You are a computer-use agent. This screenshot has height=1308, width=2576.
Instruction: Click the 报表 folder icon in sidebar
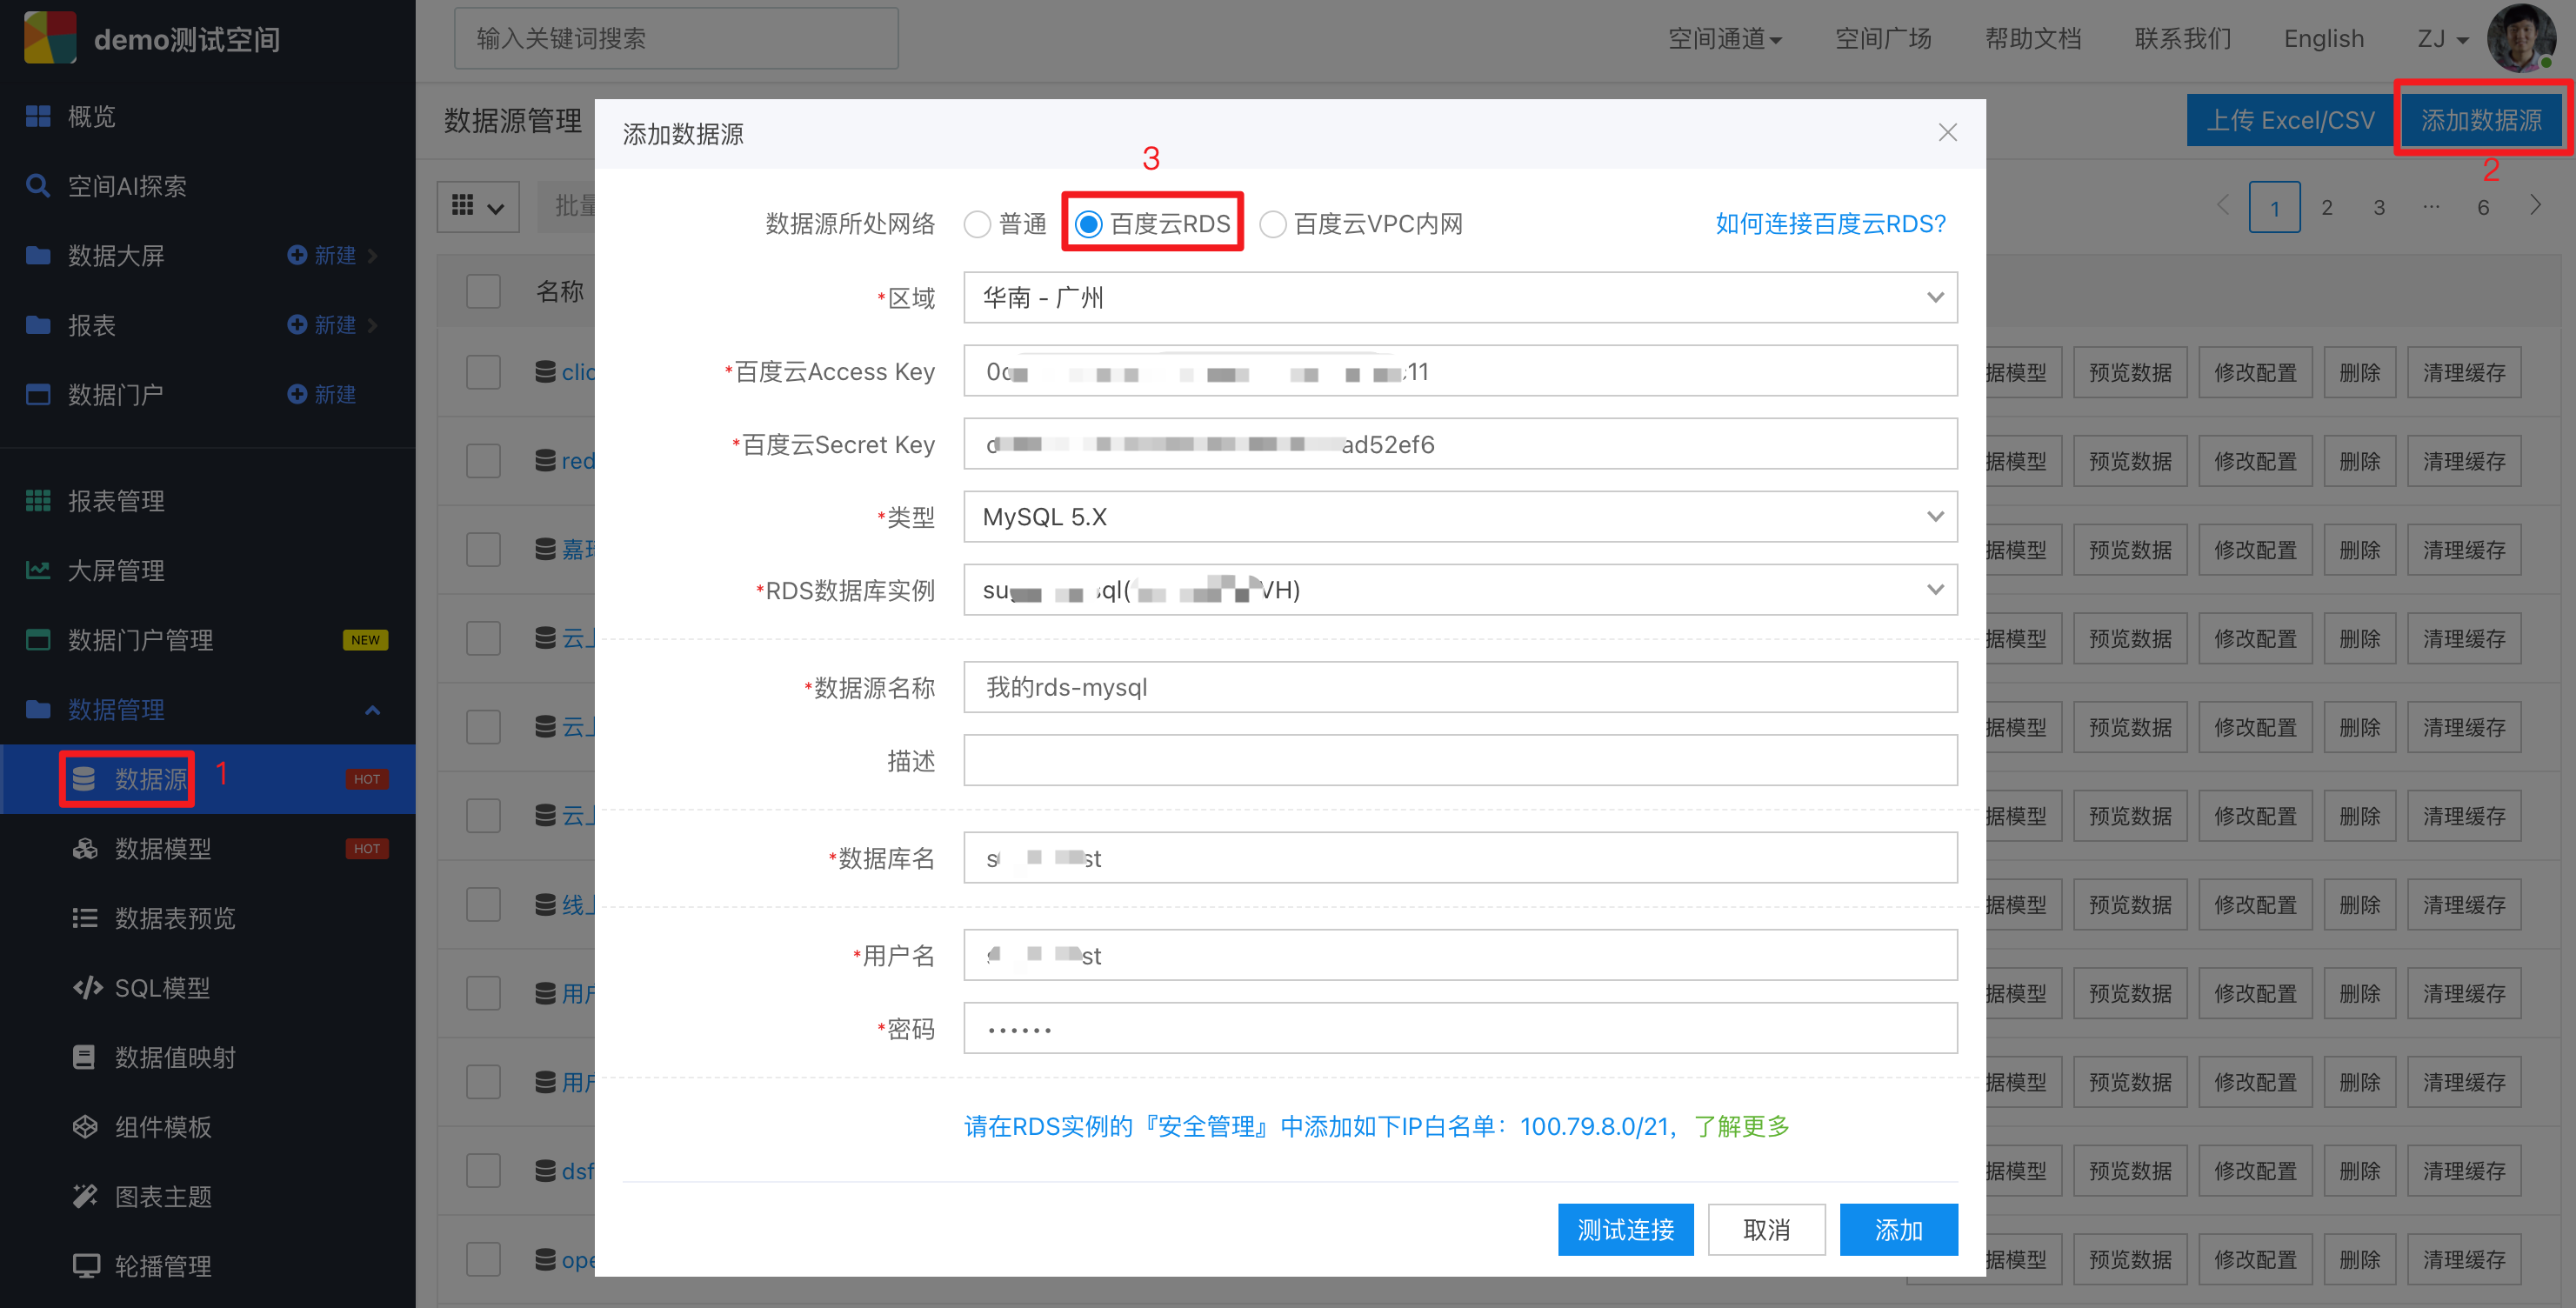point(38,325)
